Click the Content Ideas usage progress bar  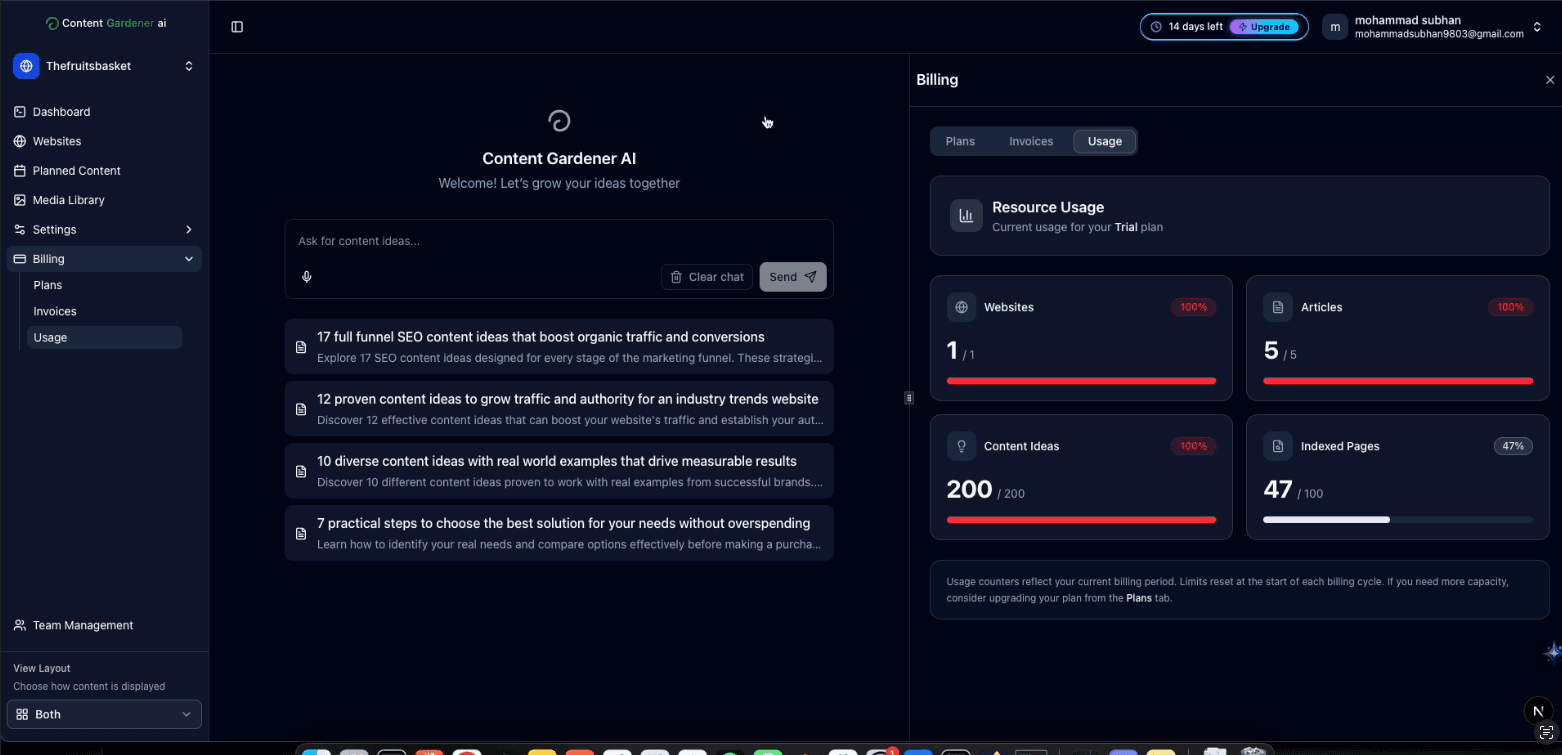click(1081, 520)
